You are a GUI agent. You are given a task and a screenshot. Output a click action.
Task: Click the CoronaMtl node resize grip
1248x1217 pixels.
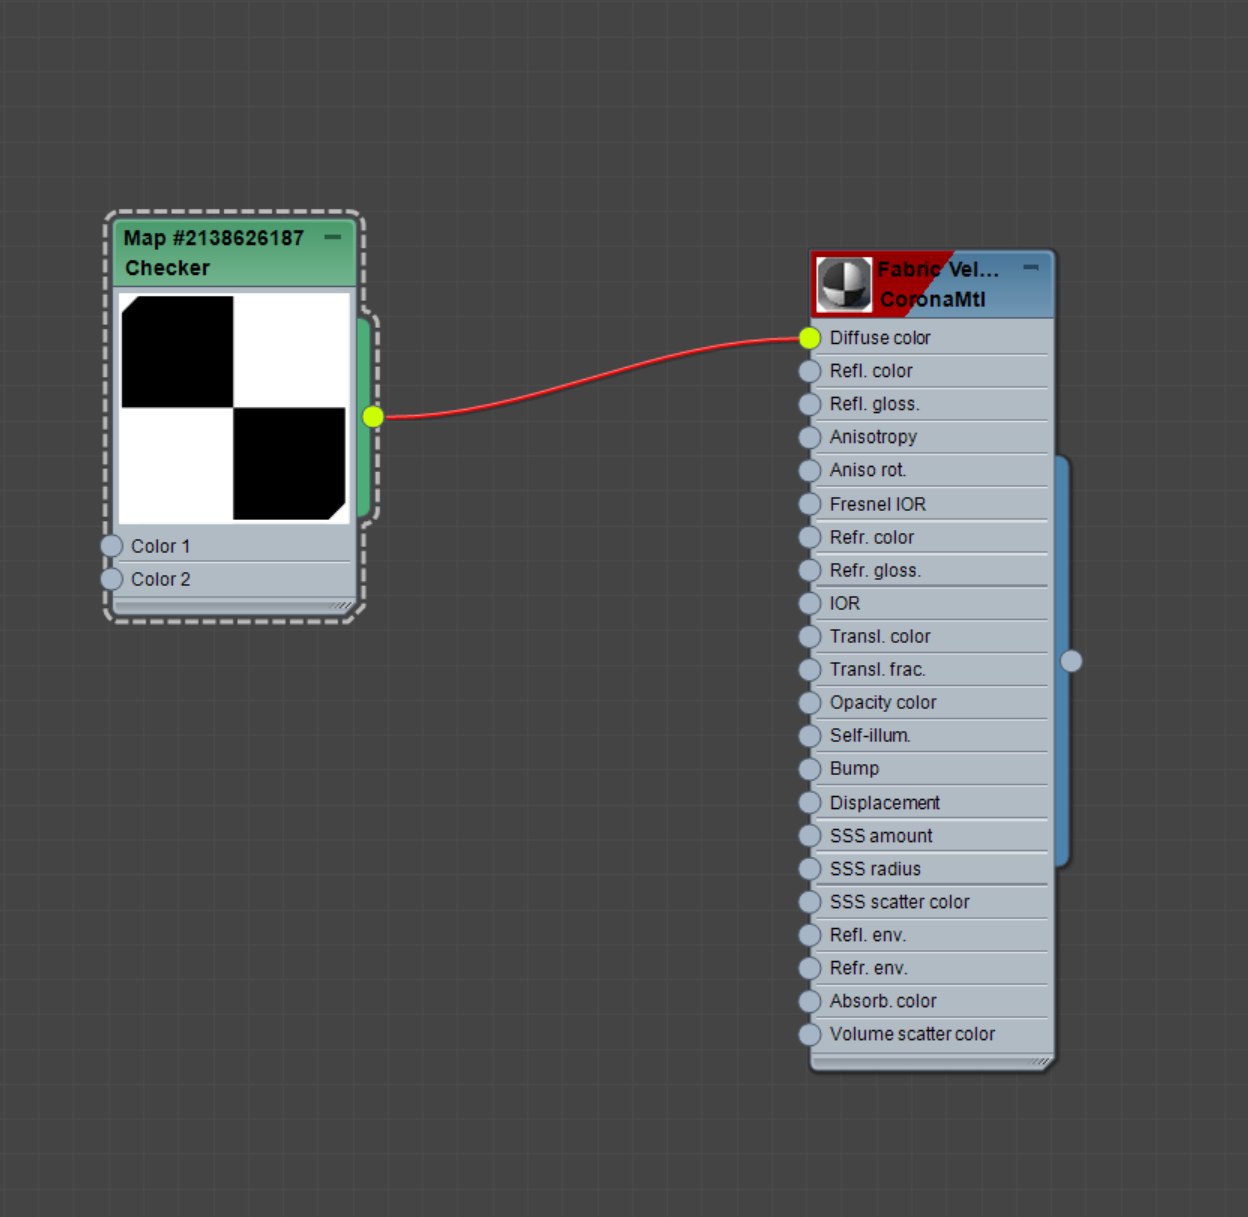(x=1041, y=1061)
